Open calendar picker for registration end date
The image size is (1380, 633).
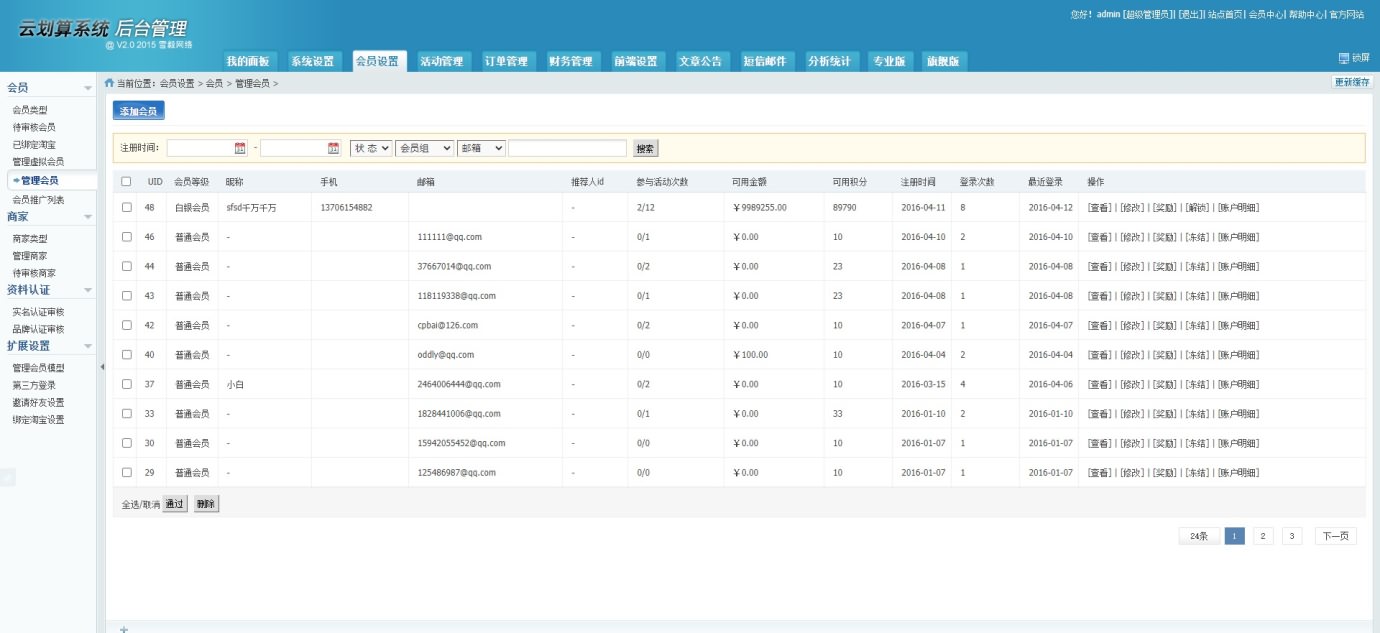334,148
